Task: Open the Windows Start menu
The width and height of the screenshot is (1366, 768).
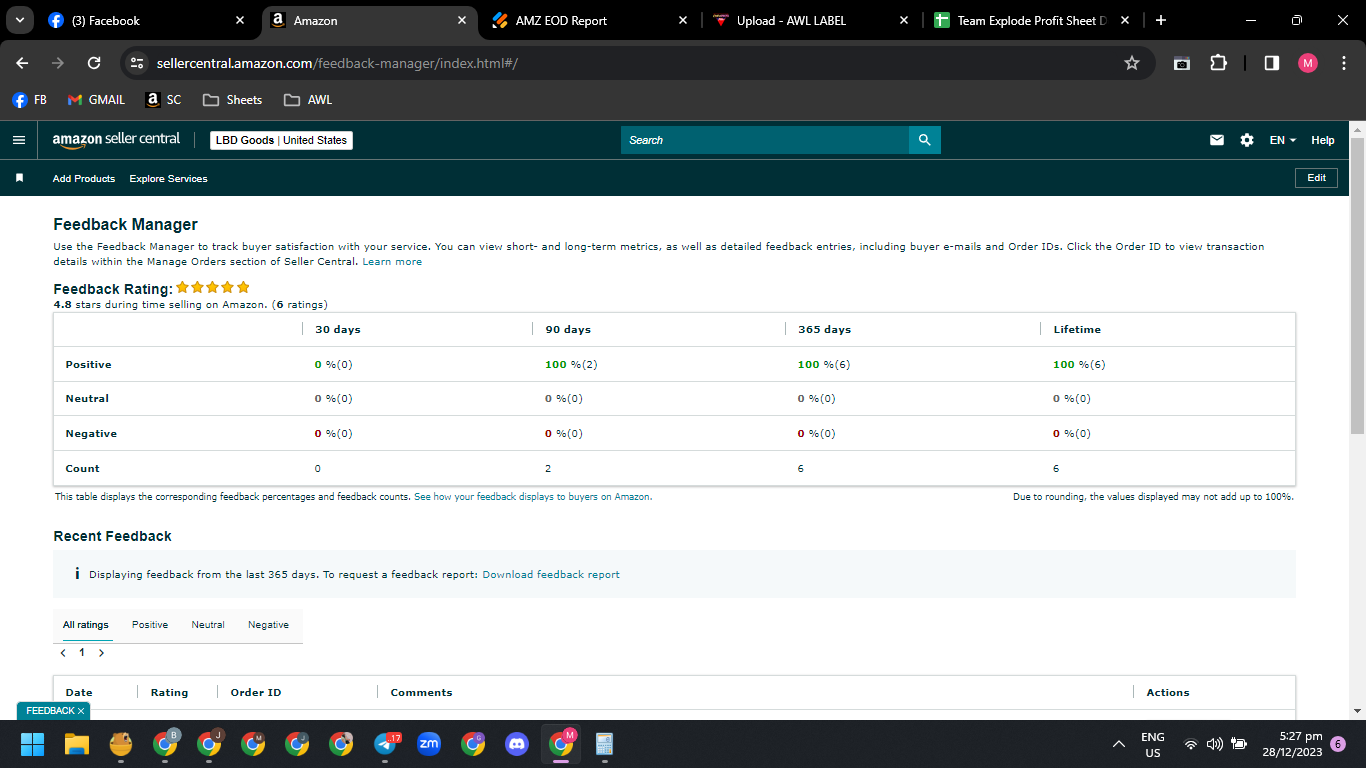Action: (x=33, y=744)
